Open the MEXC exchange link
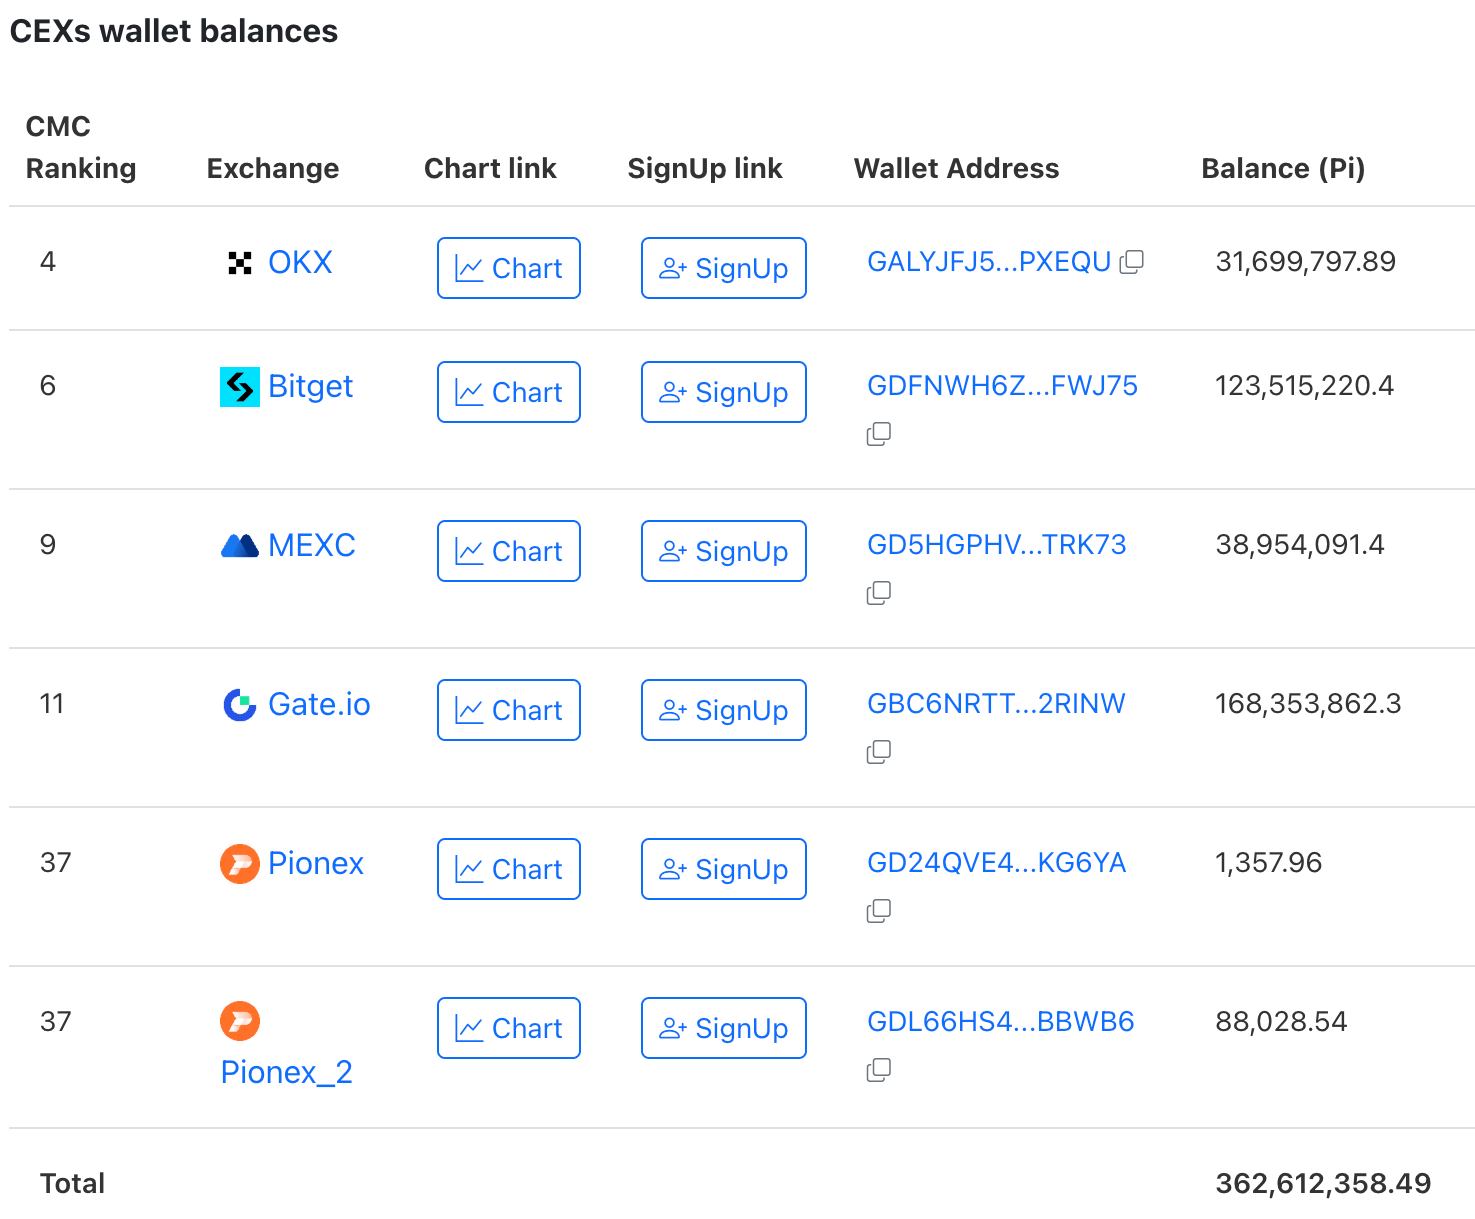Screen dimensions: 1475x1219 click(x=312, y=545)
